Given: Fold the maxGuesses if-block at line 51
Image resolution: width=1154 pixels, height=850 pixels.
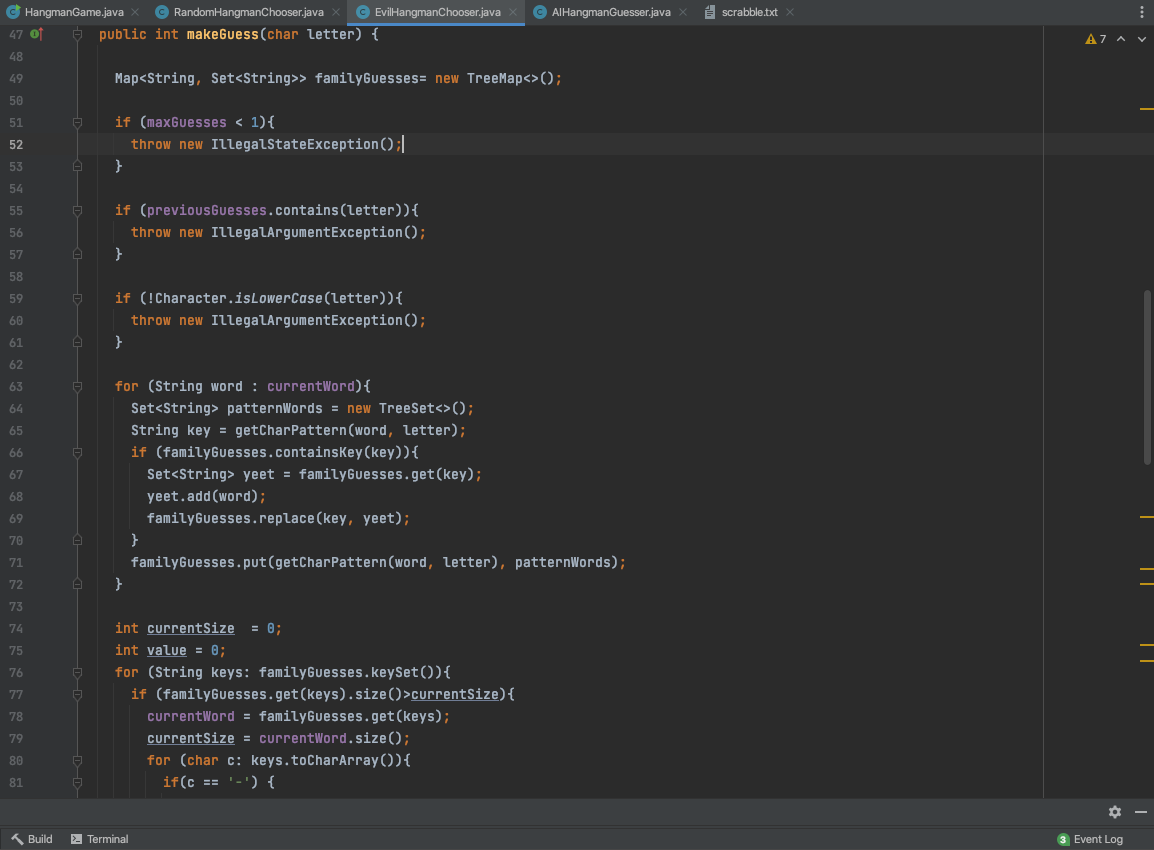Looking at the screenshot, I should (77, 123).
